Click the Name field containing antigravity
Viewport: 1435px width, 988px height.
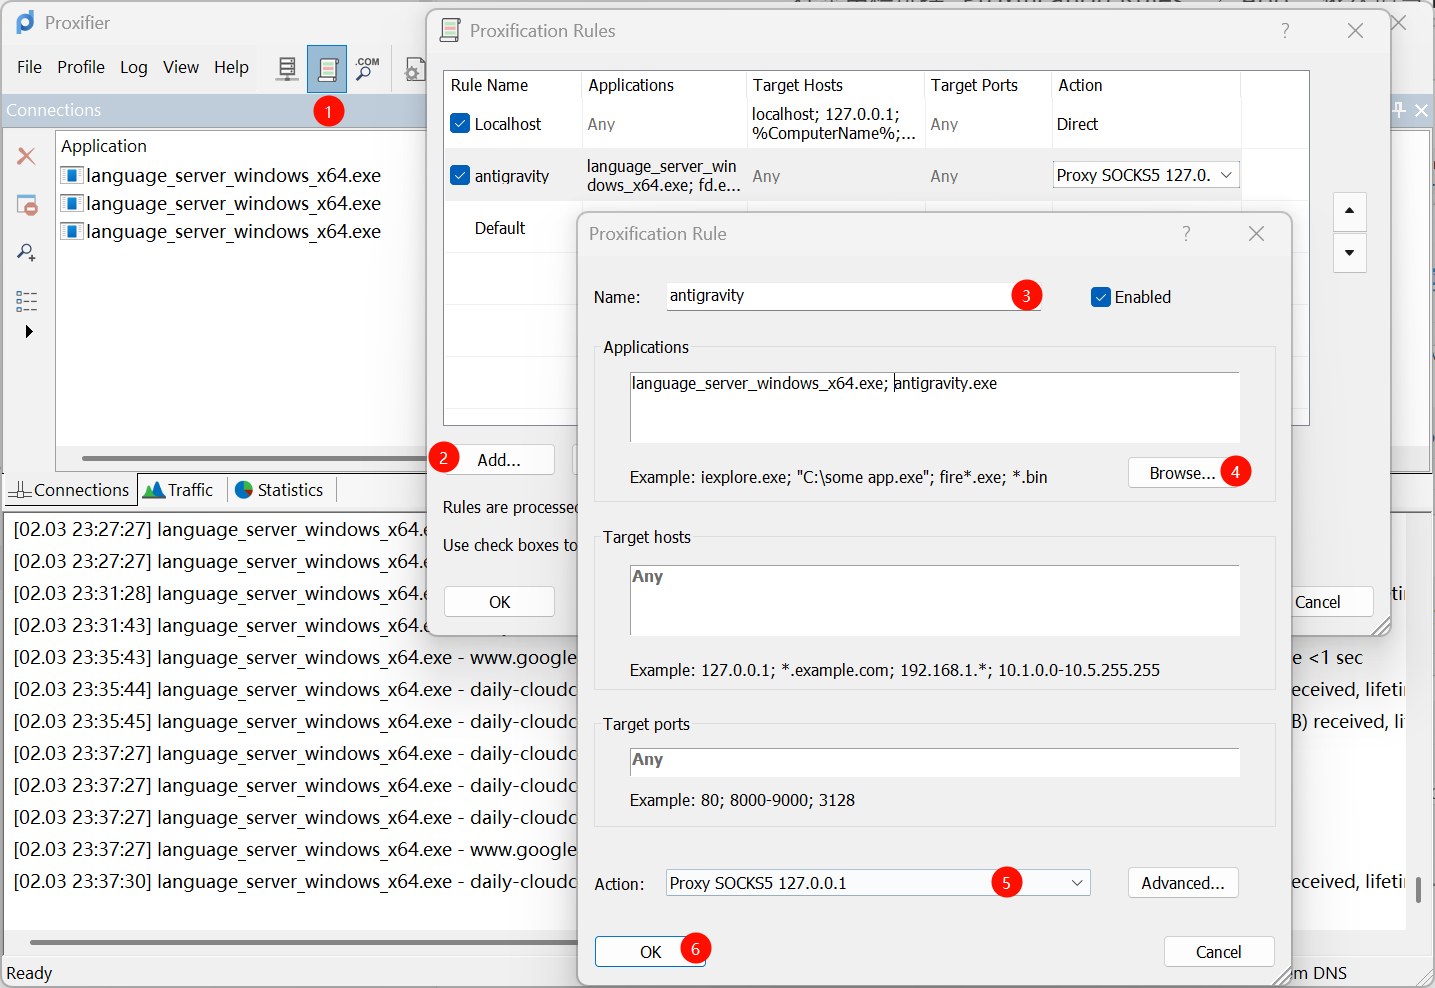pyautogui.click(x=838, y=296)
